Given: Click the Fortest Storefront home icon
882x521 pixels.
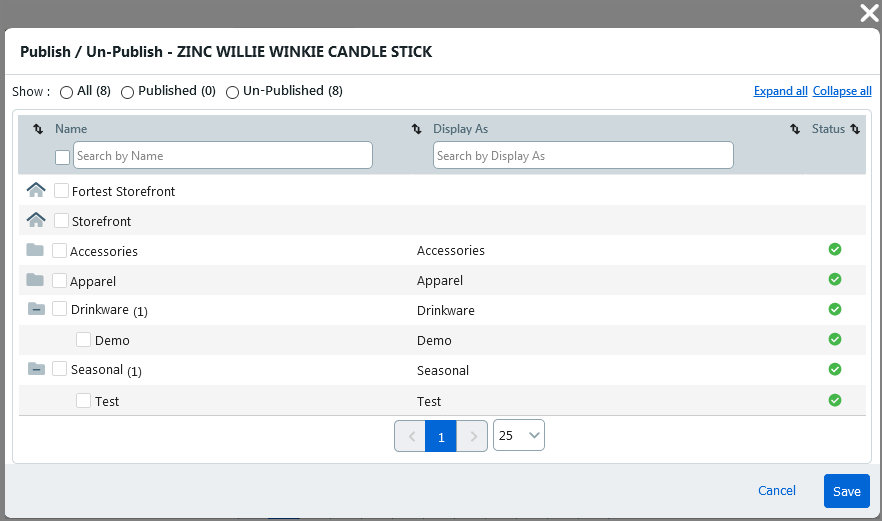Looking at the screenshot, I should click(36, 190).
